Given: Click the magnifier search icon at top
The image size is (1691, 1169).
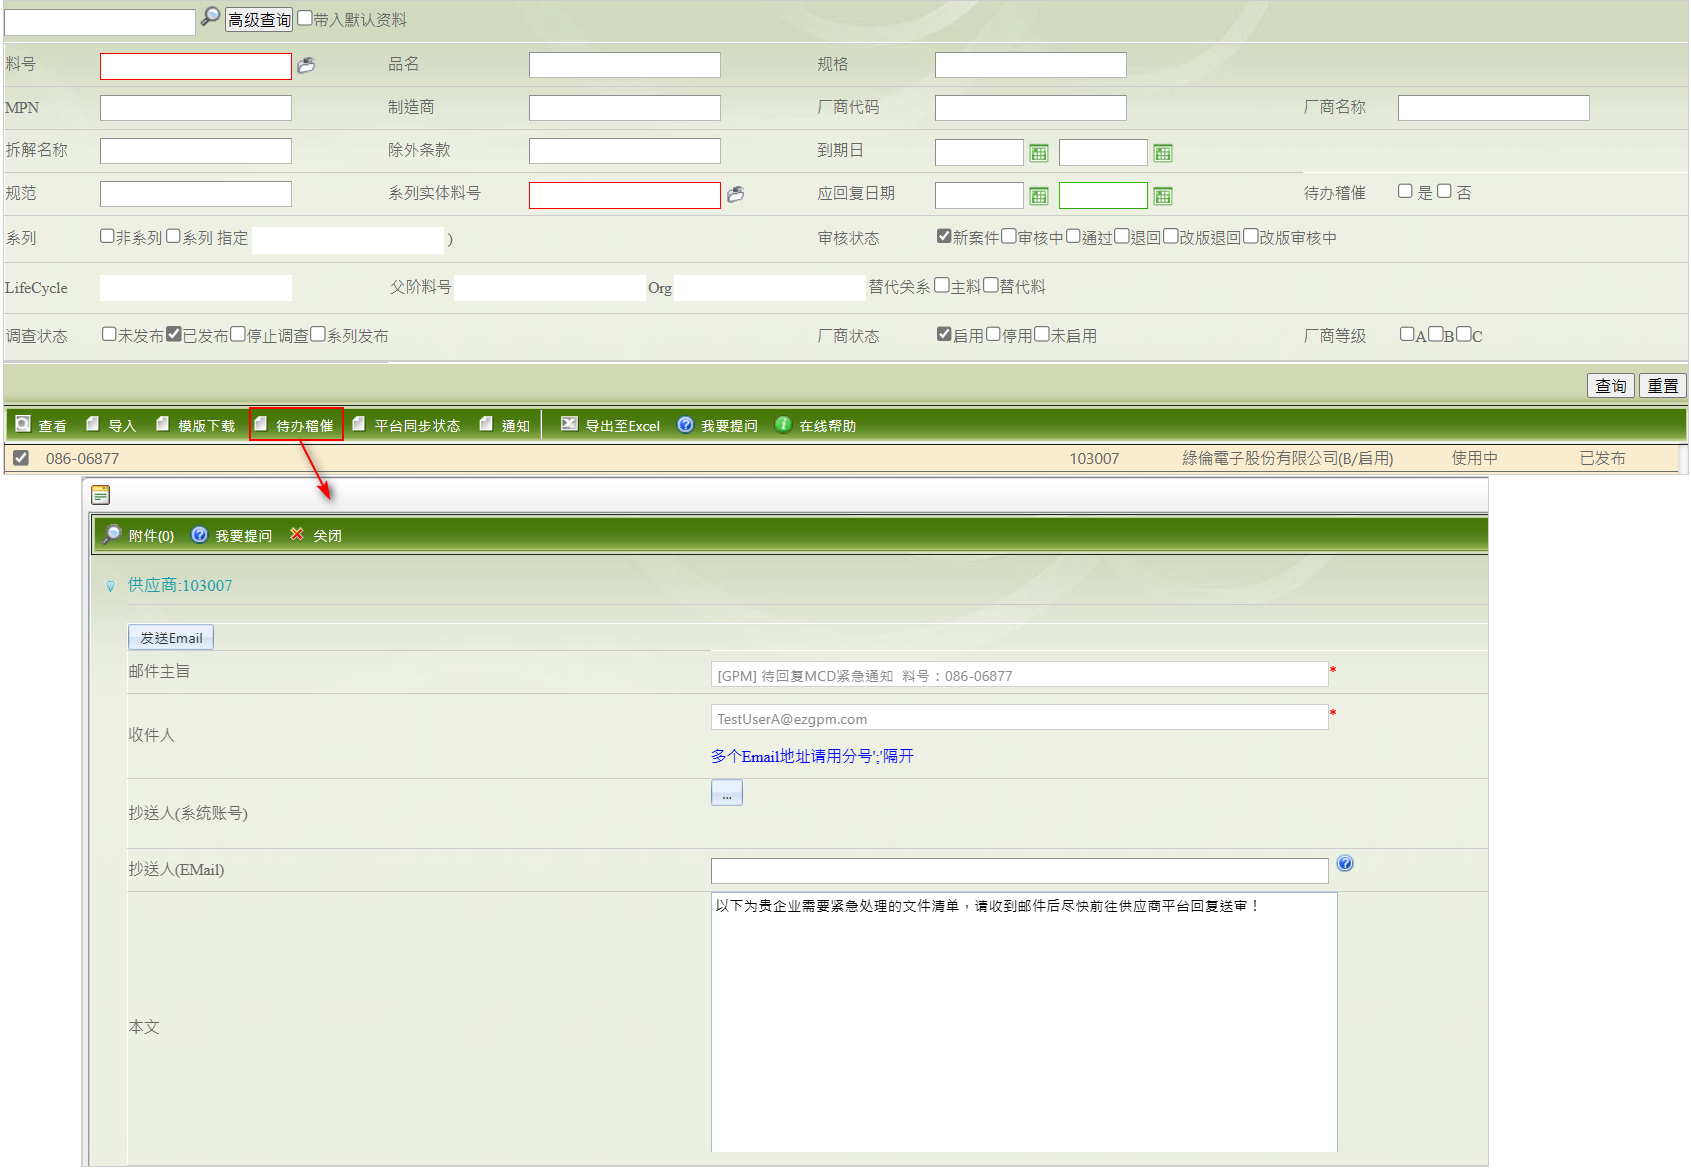Looking at the screenshot, I should tap(210, 16).
